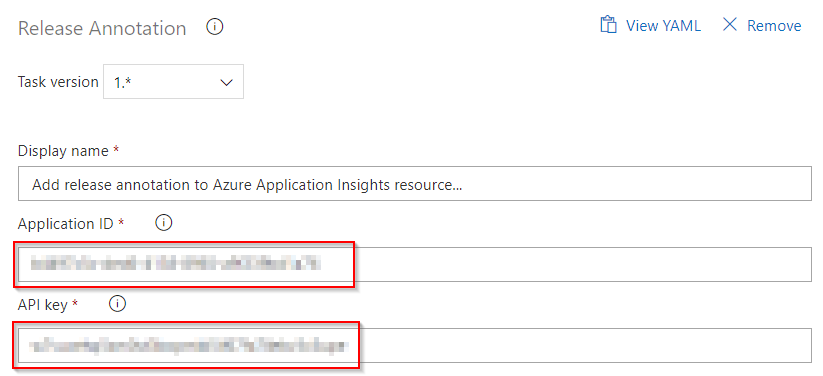Select the 1.* version value

click(122, 82)
